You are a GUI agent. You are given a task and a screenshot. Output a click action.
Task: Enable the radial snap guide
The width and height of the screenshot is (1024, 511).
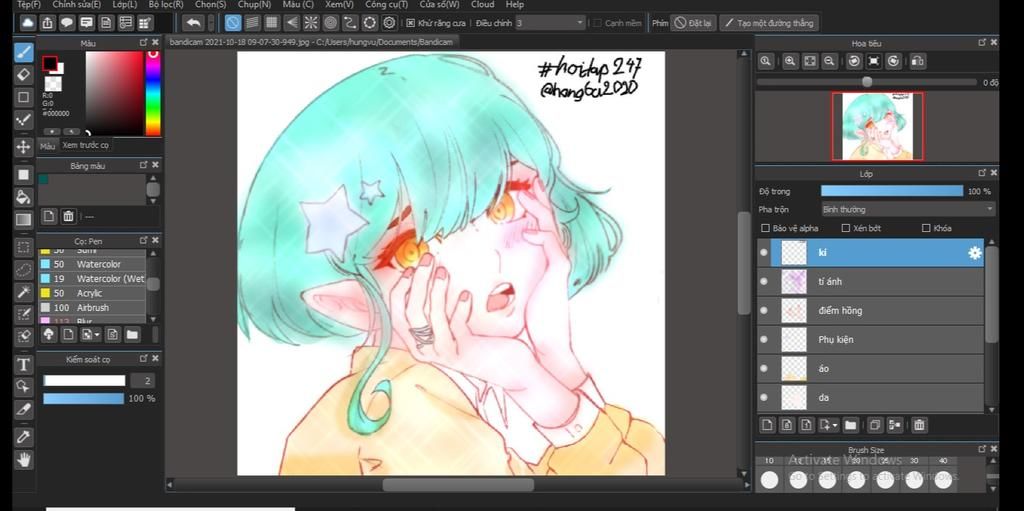pos(311,23)
